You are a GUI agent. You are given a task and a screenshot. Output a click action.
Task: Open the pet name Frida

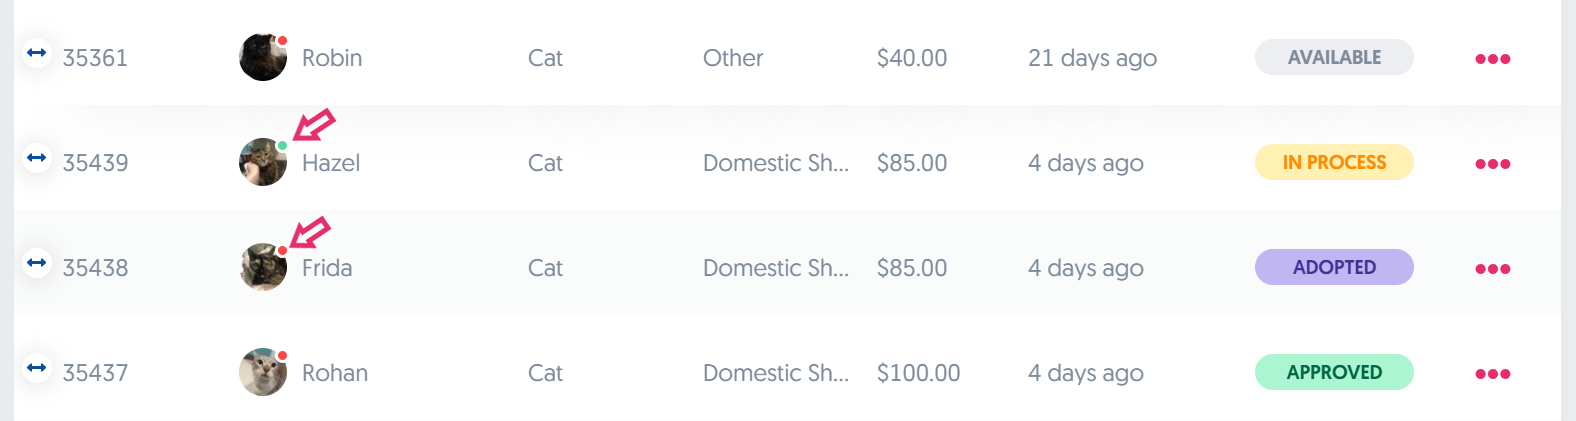tap(327, 268)
